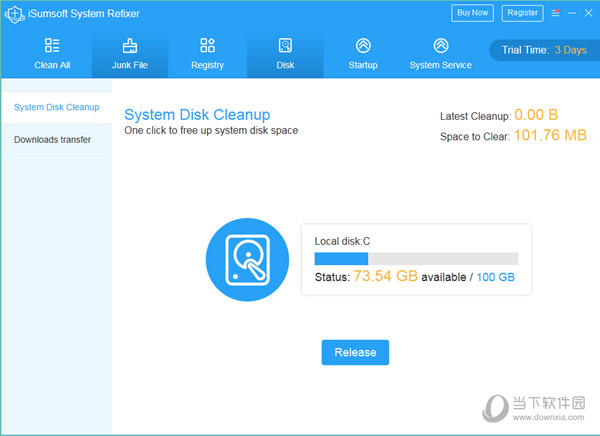This screenshot has width=600, height=436.
Task: Click the System Disk Cleanup heading
Action: pos(197,114)
